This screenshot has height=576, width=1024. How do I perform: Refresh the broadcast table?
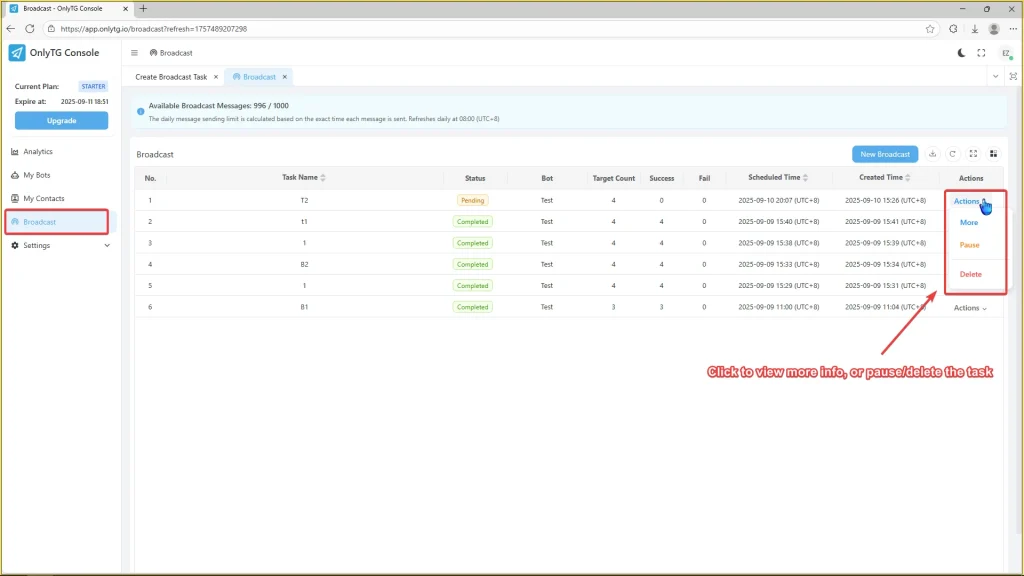pos(953,154)
